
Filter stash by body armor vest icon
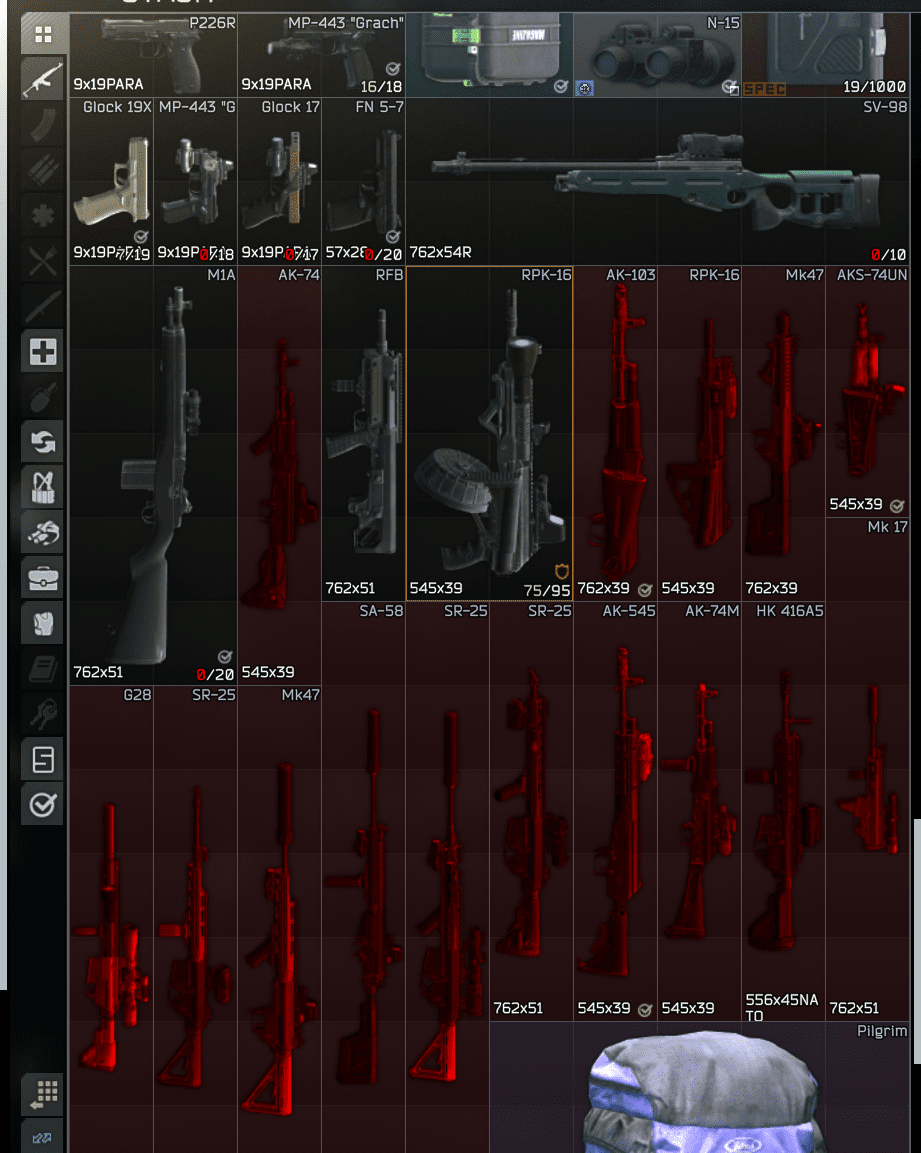(43, 624)
